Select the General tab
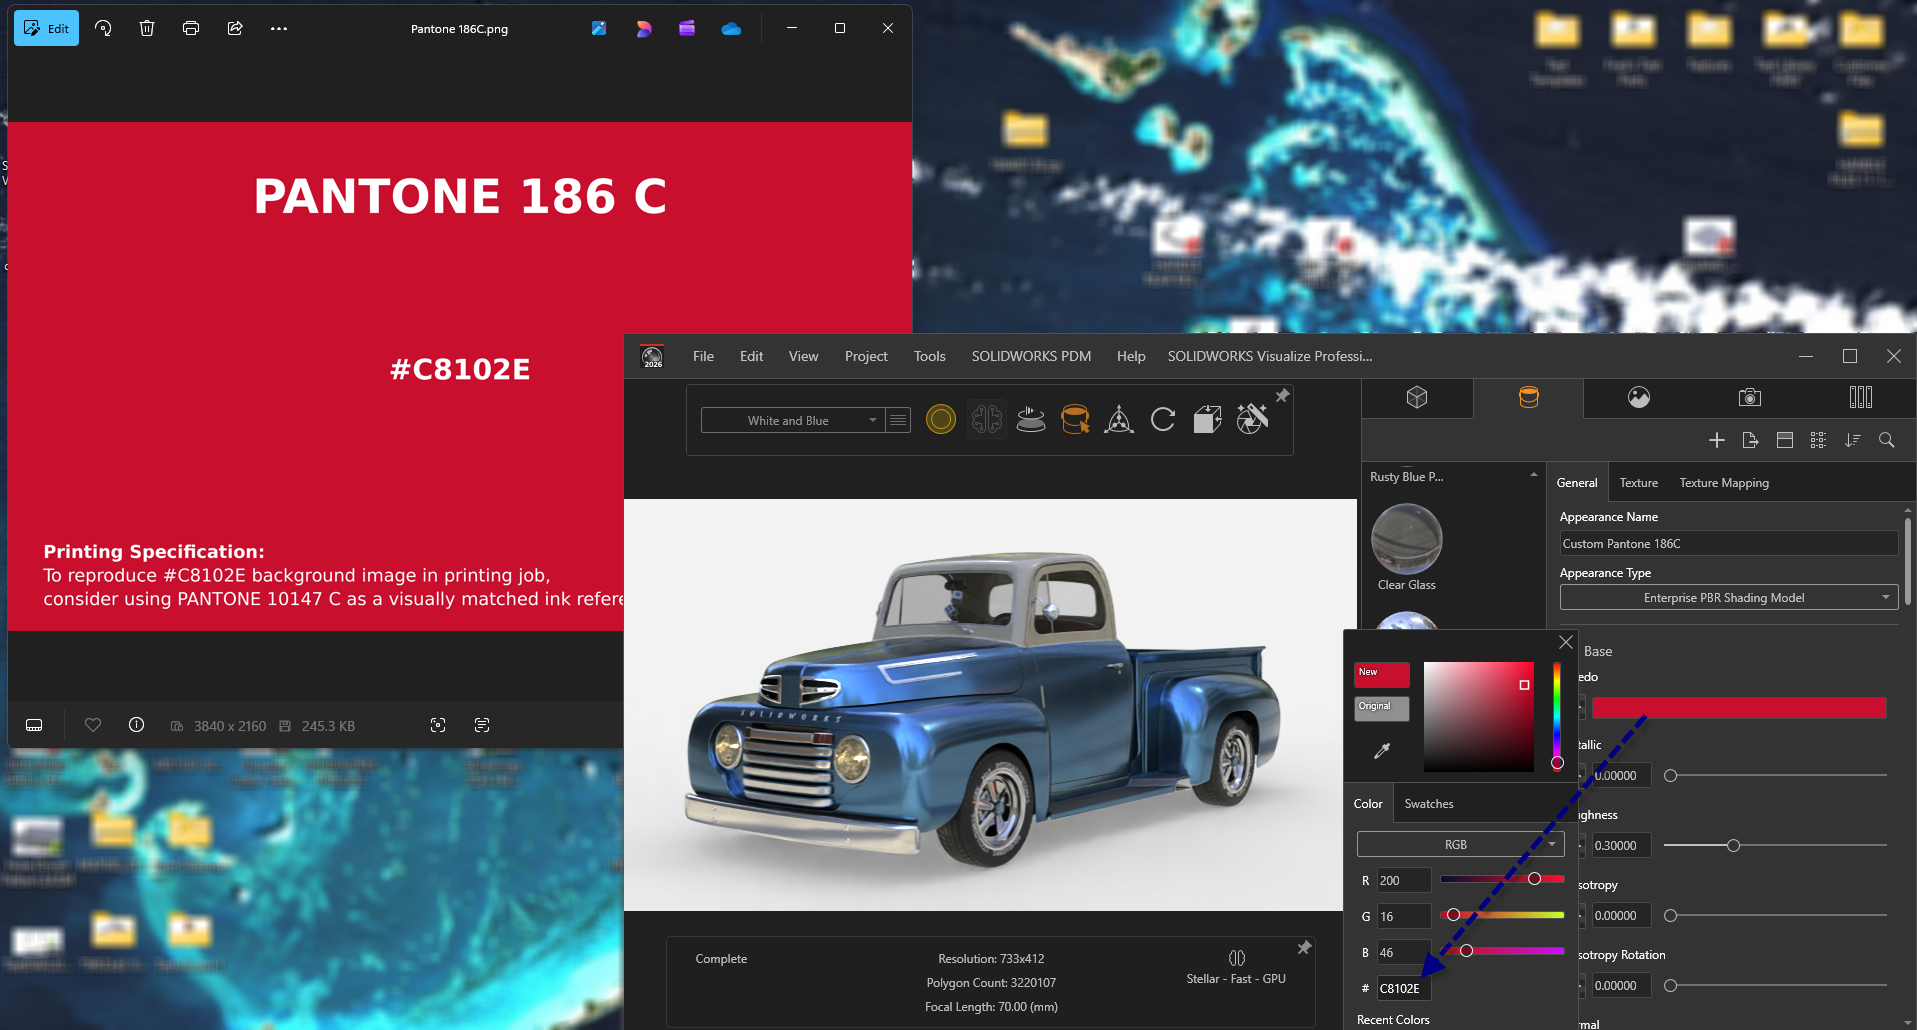 pos(1577,483)
